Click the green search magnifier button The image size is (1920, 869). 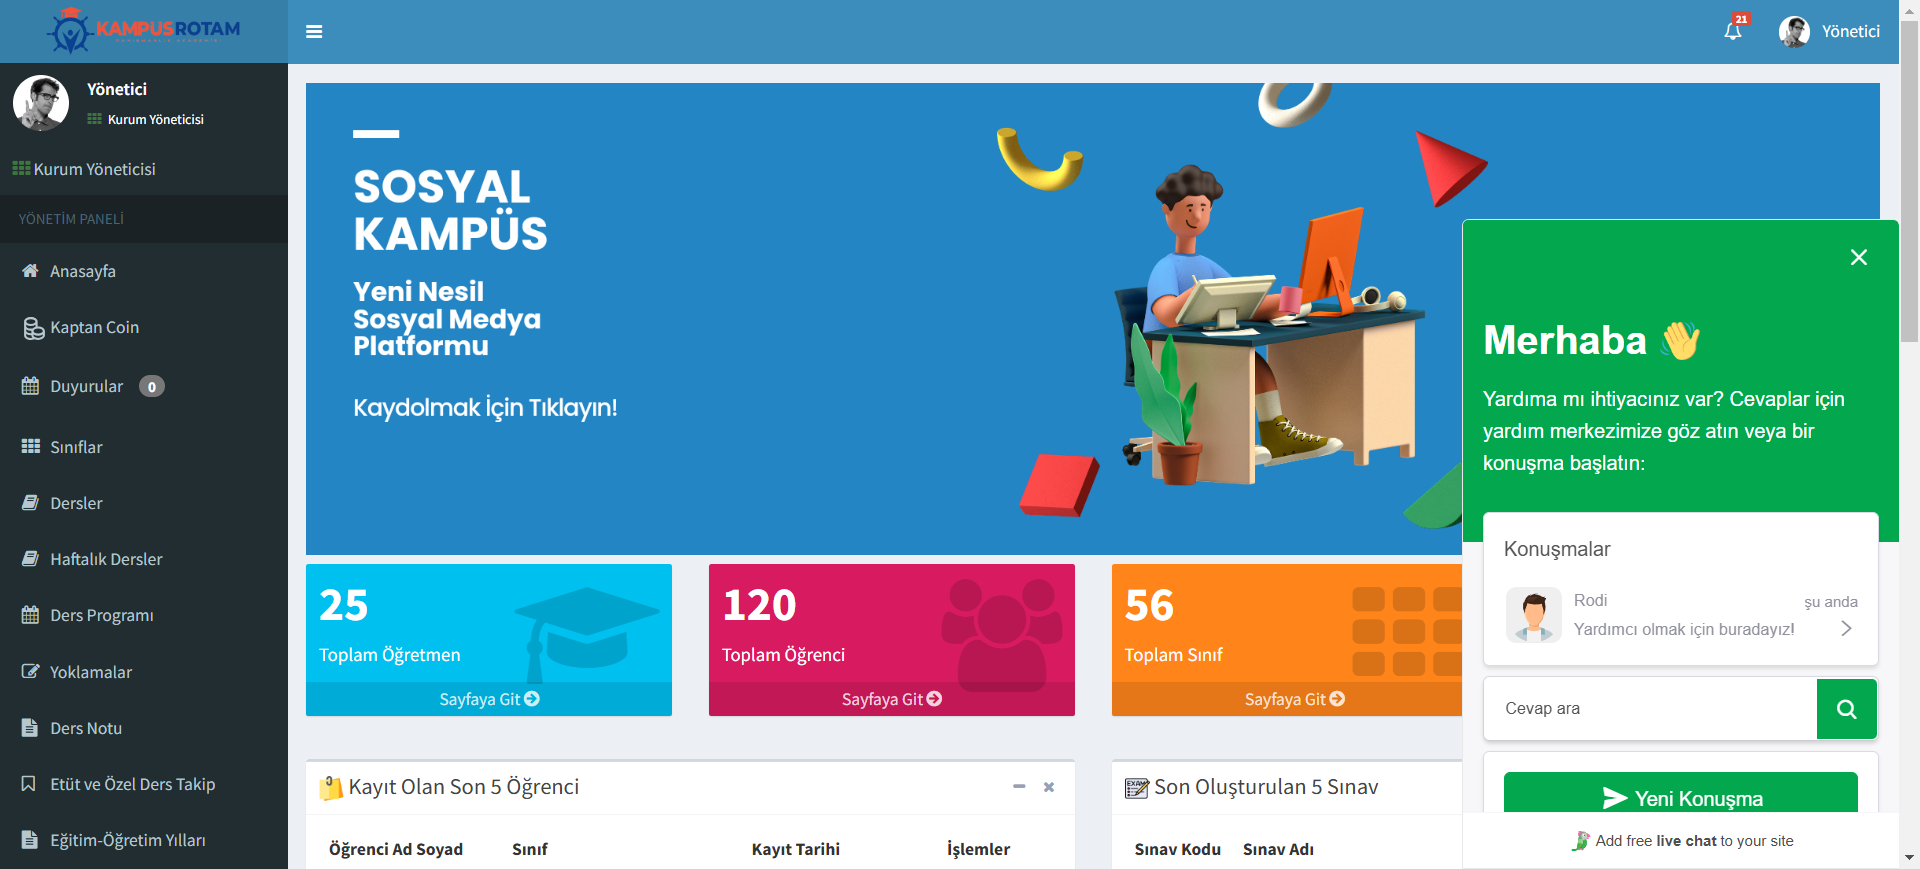tap(1846, 709)
